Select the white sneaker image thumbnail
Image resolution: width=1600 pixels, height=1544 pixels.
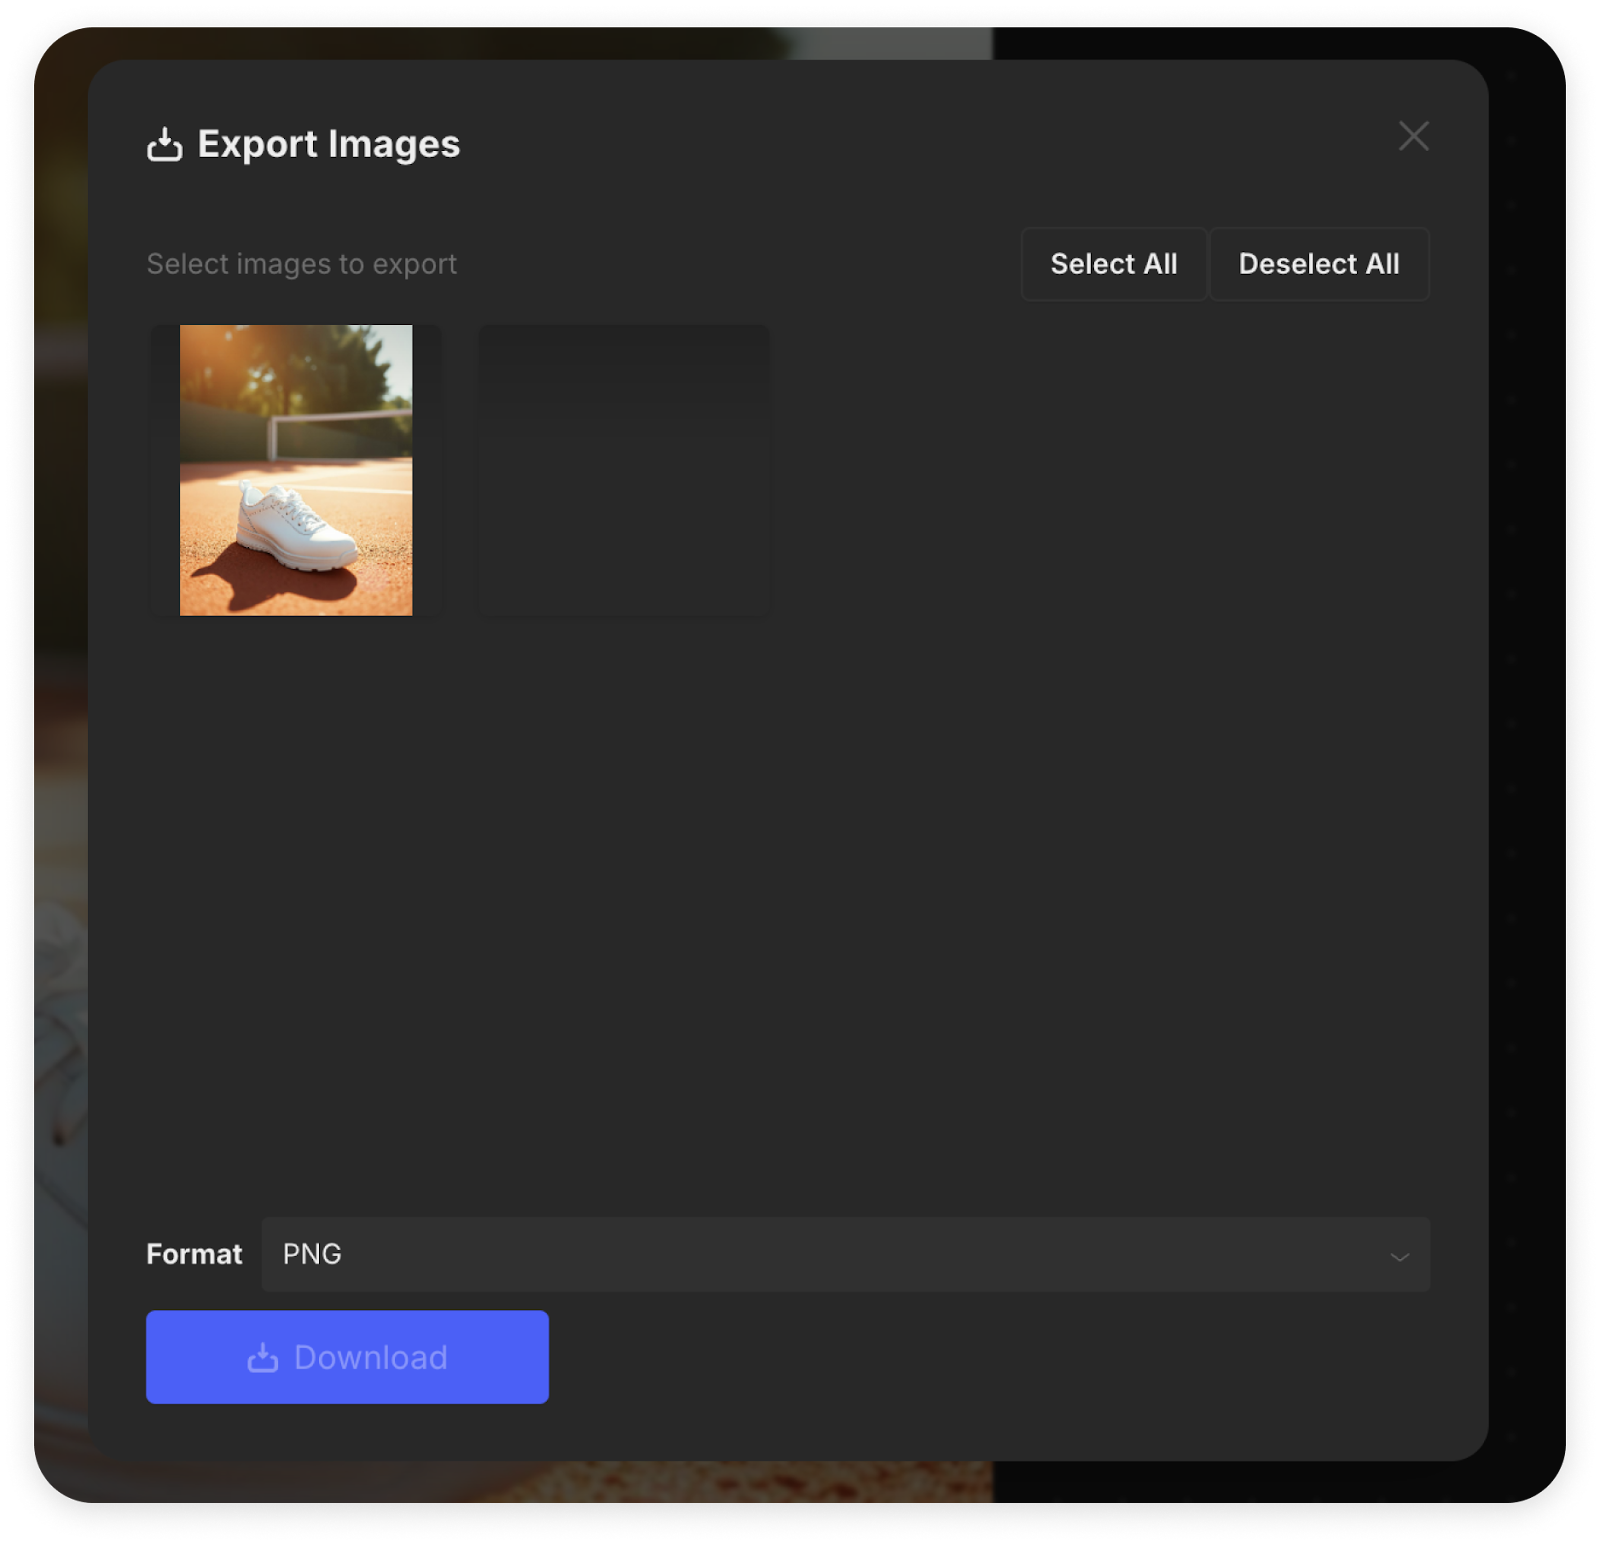point(296,470)
